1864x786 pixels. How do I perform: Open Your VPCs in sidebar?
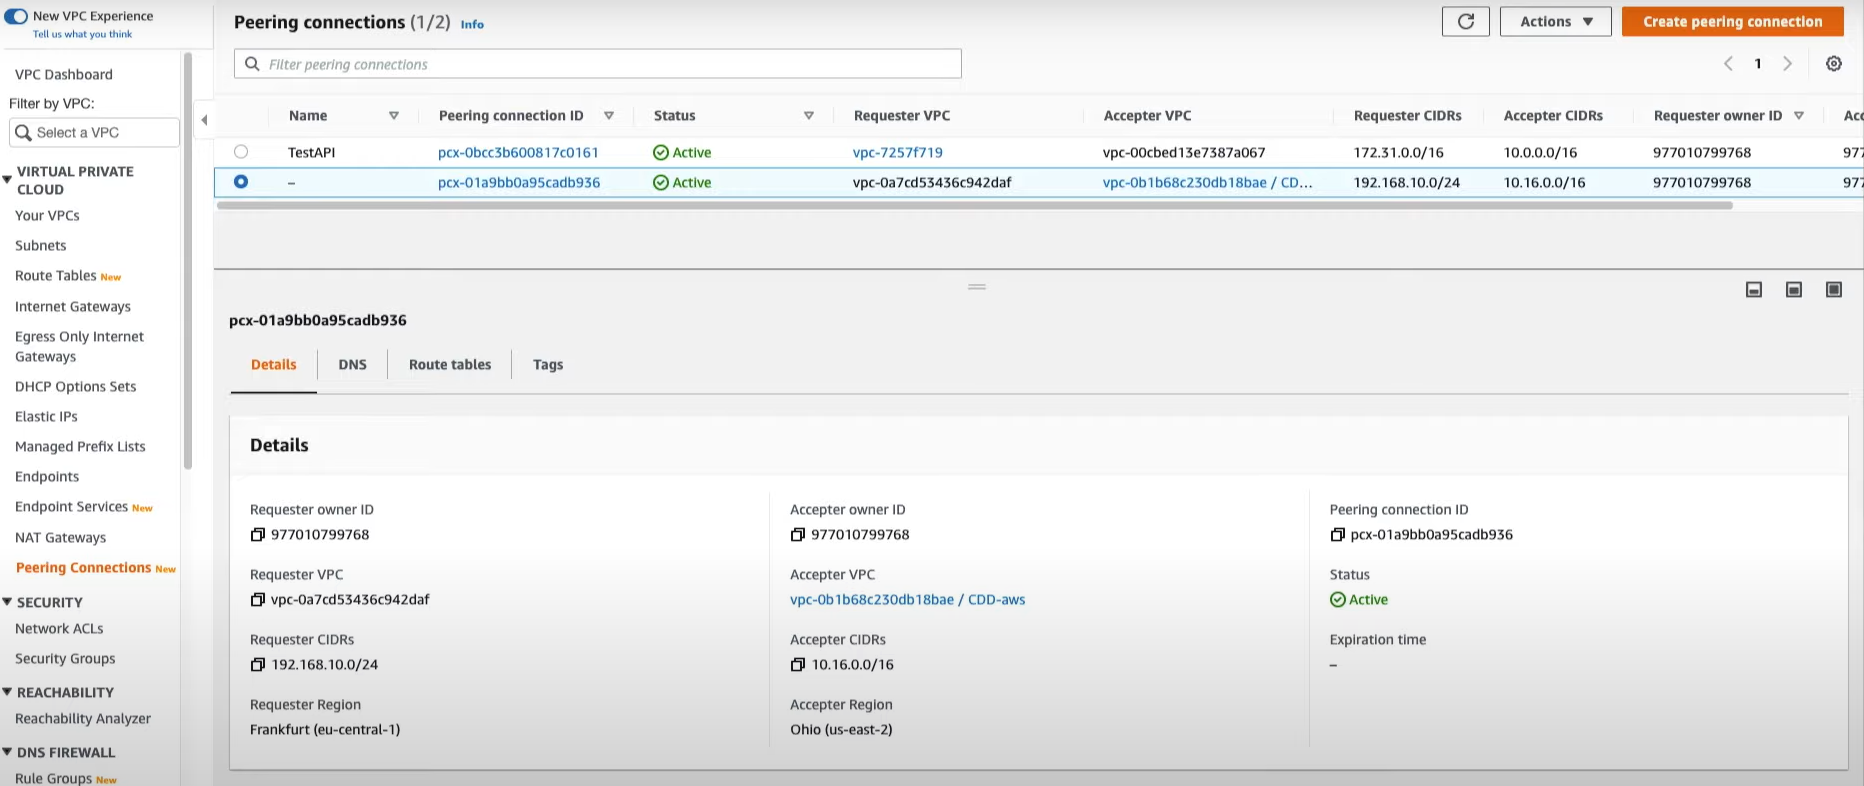point(47,216)
